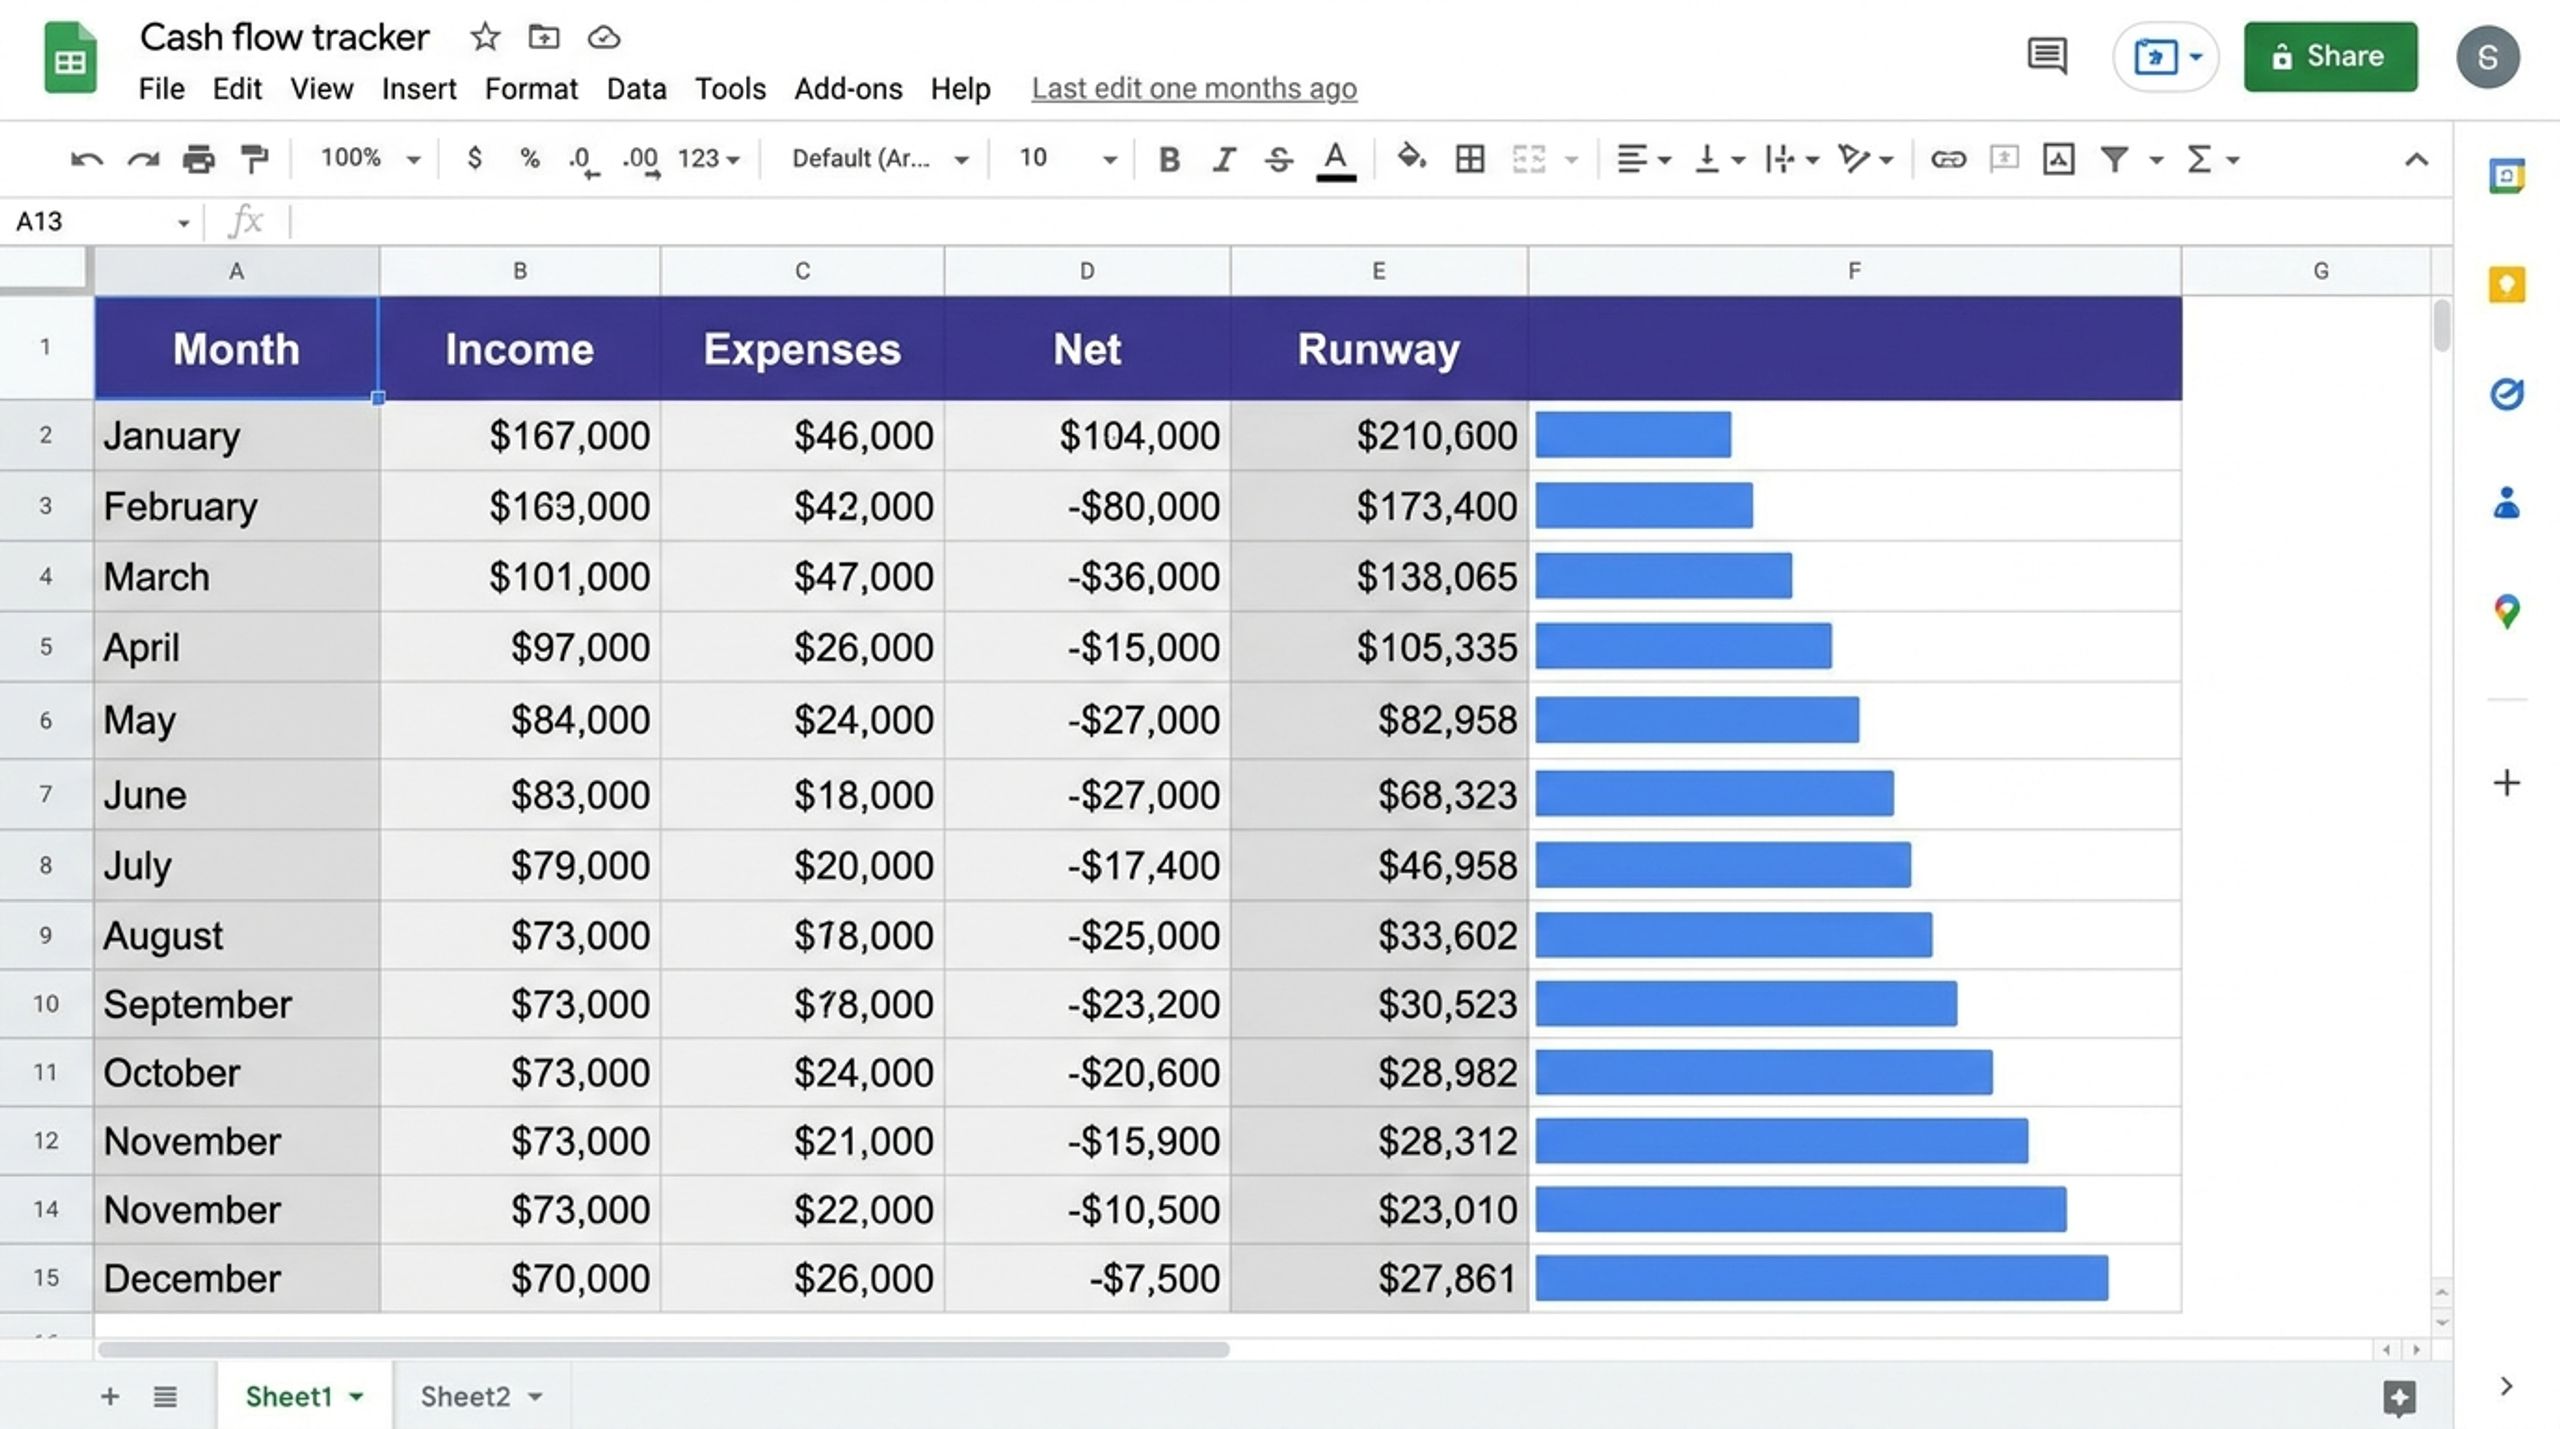Decrease decimal places

(583, 160)
